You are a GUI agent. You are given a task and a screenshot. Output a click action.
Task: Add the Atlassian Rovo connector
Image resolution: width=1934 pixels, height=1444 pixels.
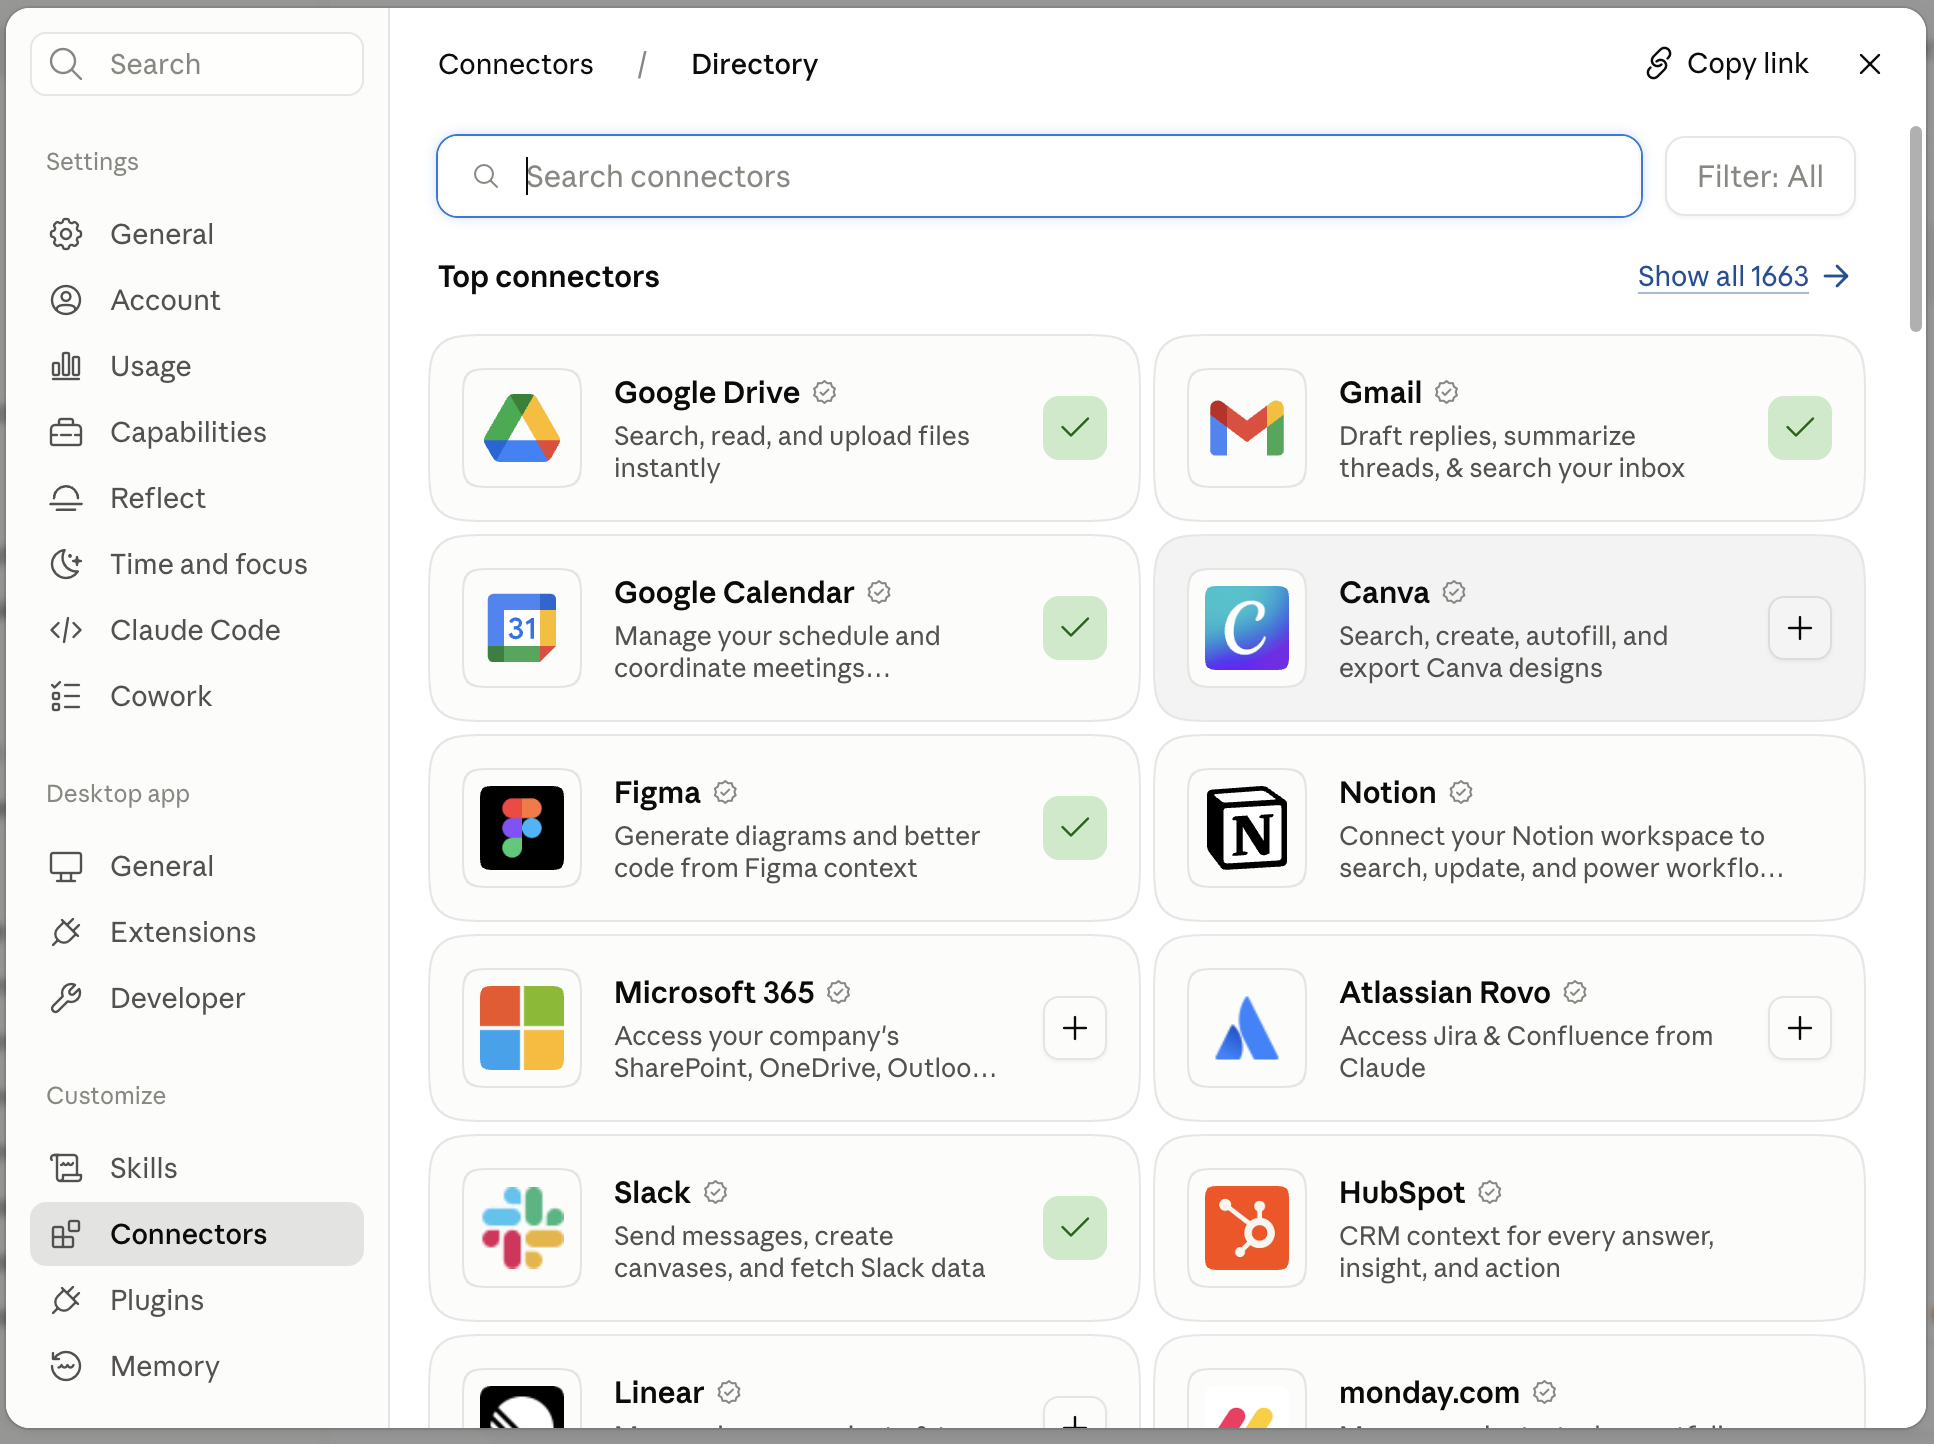[1800, 1028]
